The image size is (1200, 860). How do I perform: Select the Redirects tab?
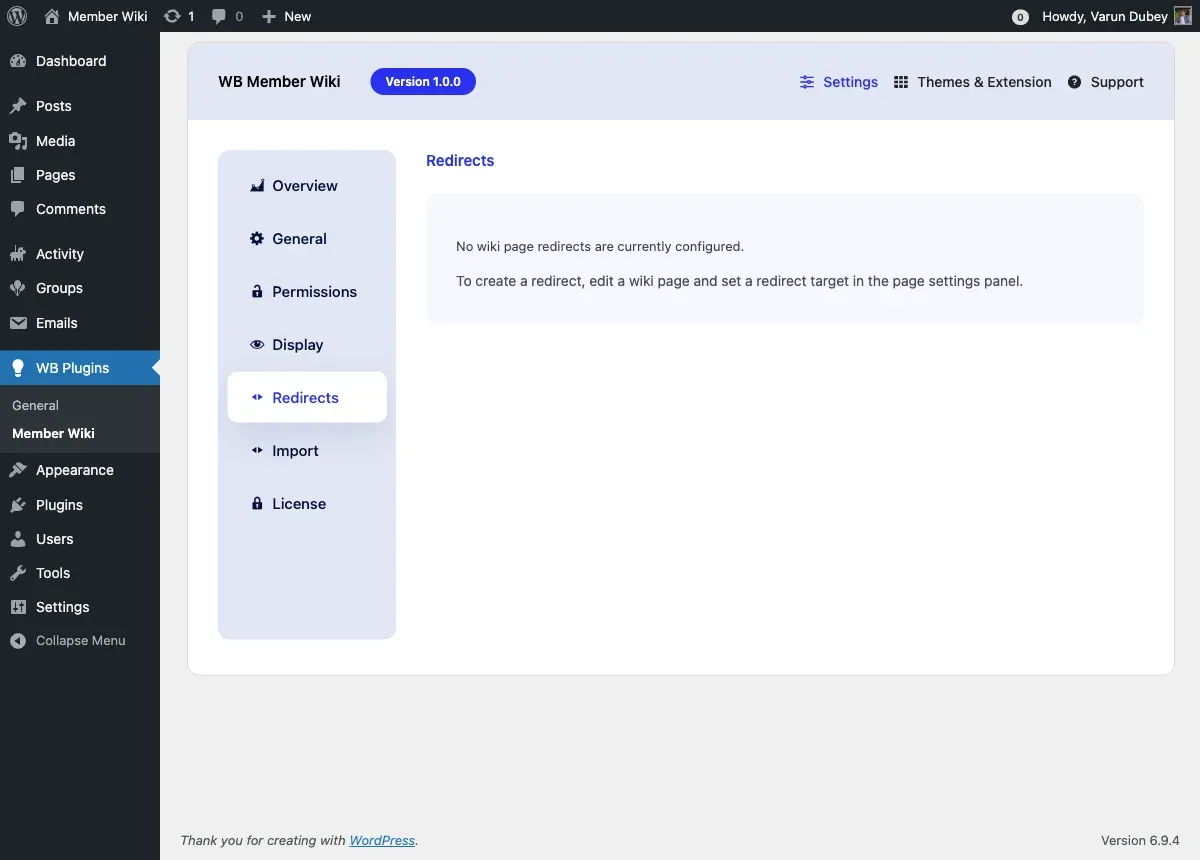[307, 397]
